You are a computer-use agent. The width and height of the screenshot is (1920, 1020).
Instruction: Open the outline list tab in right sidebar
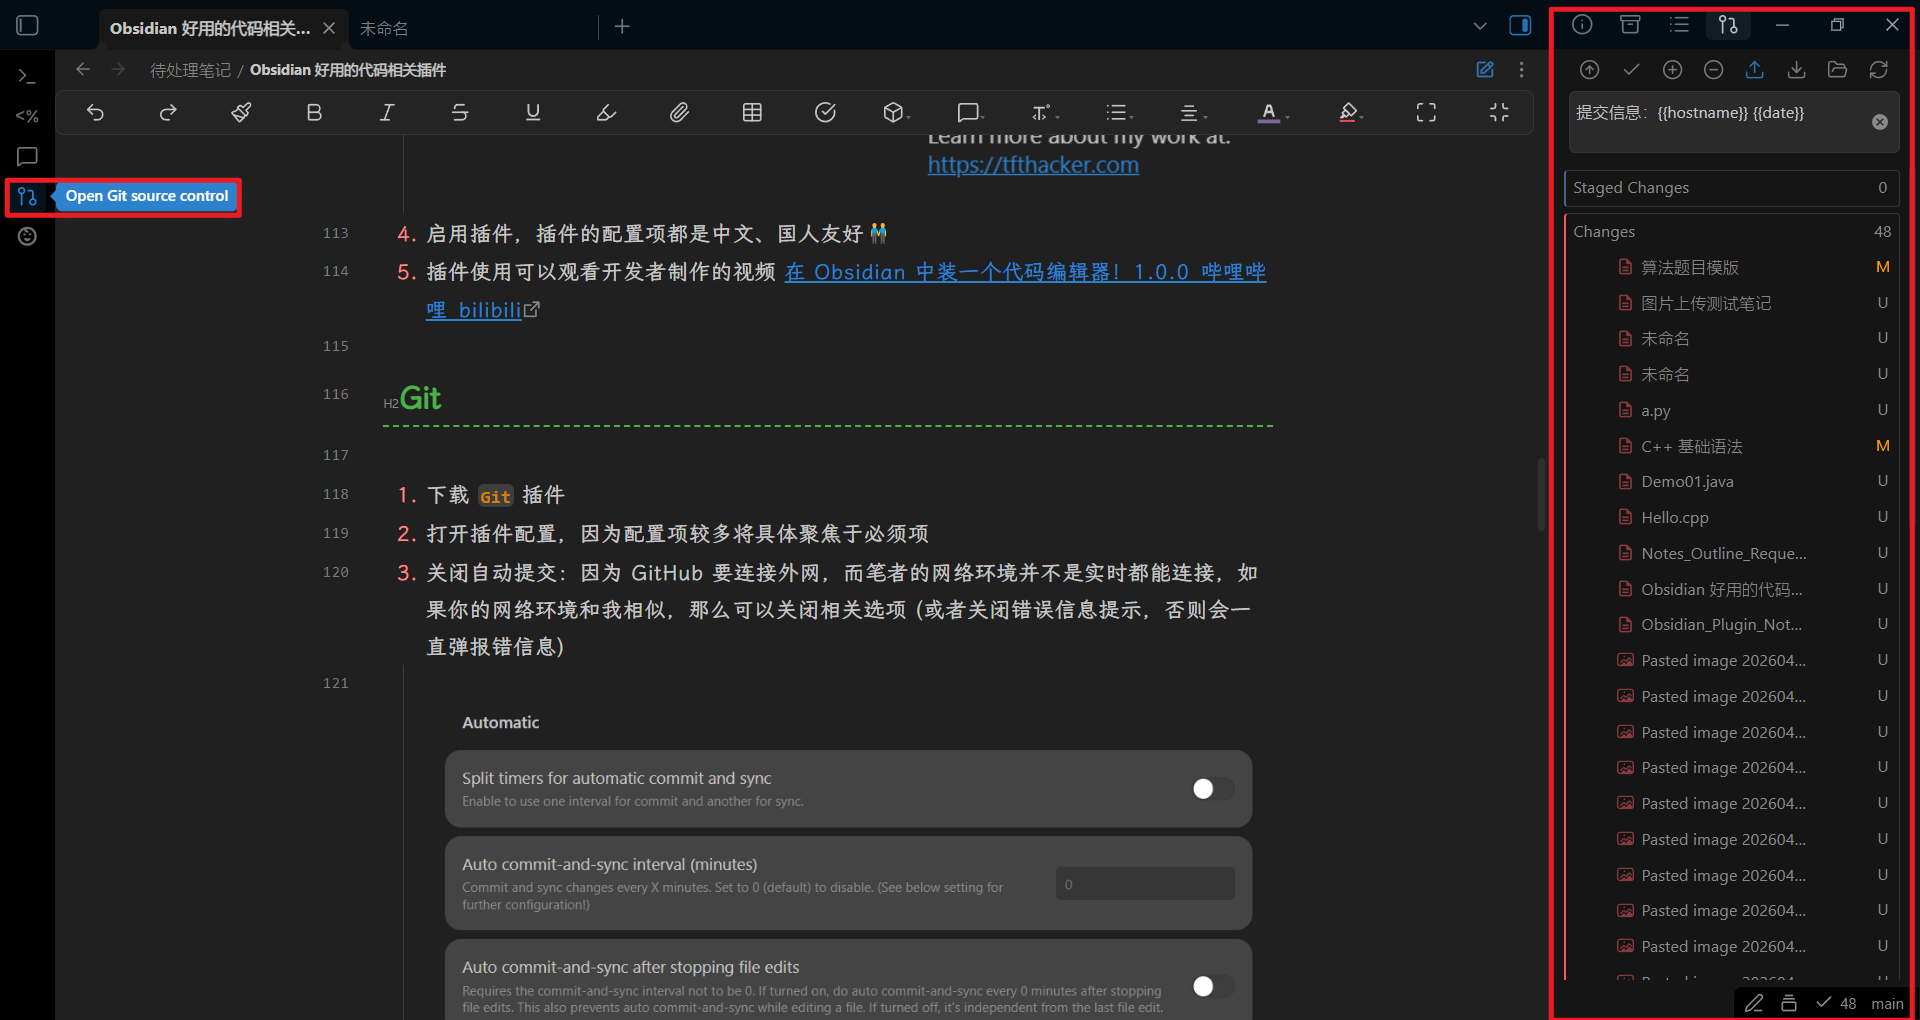coord(1679,25)
